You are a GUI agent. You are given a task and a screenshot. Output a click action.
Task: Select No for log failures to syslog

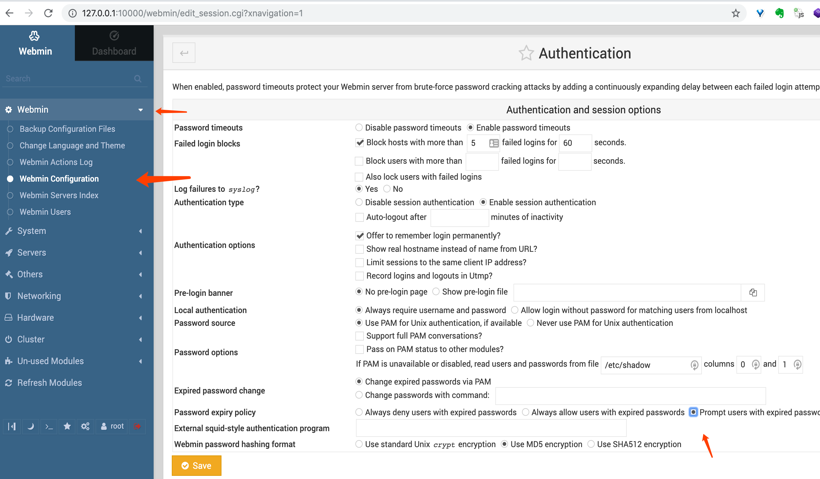[387, 189]
